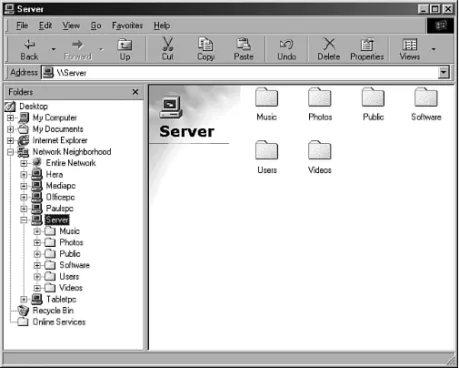This screenshot has width=459, height=368.
Task: Select My Computer in the tree
Action: (55, 118)
